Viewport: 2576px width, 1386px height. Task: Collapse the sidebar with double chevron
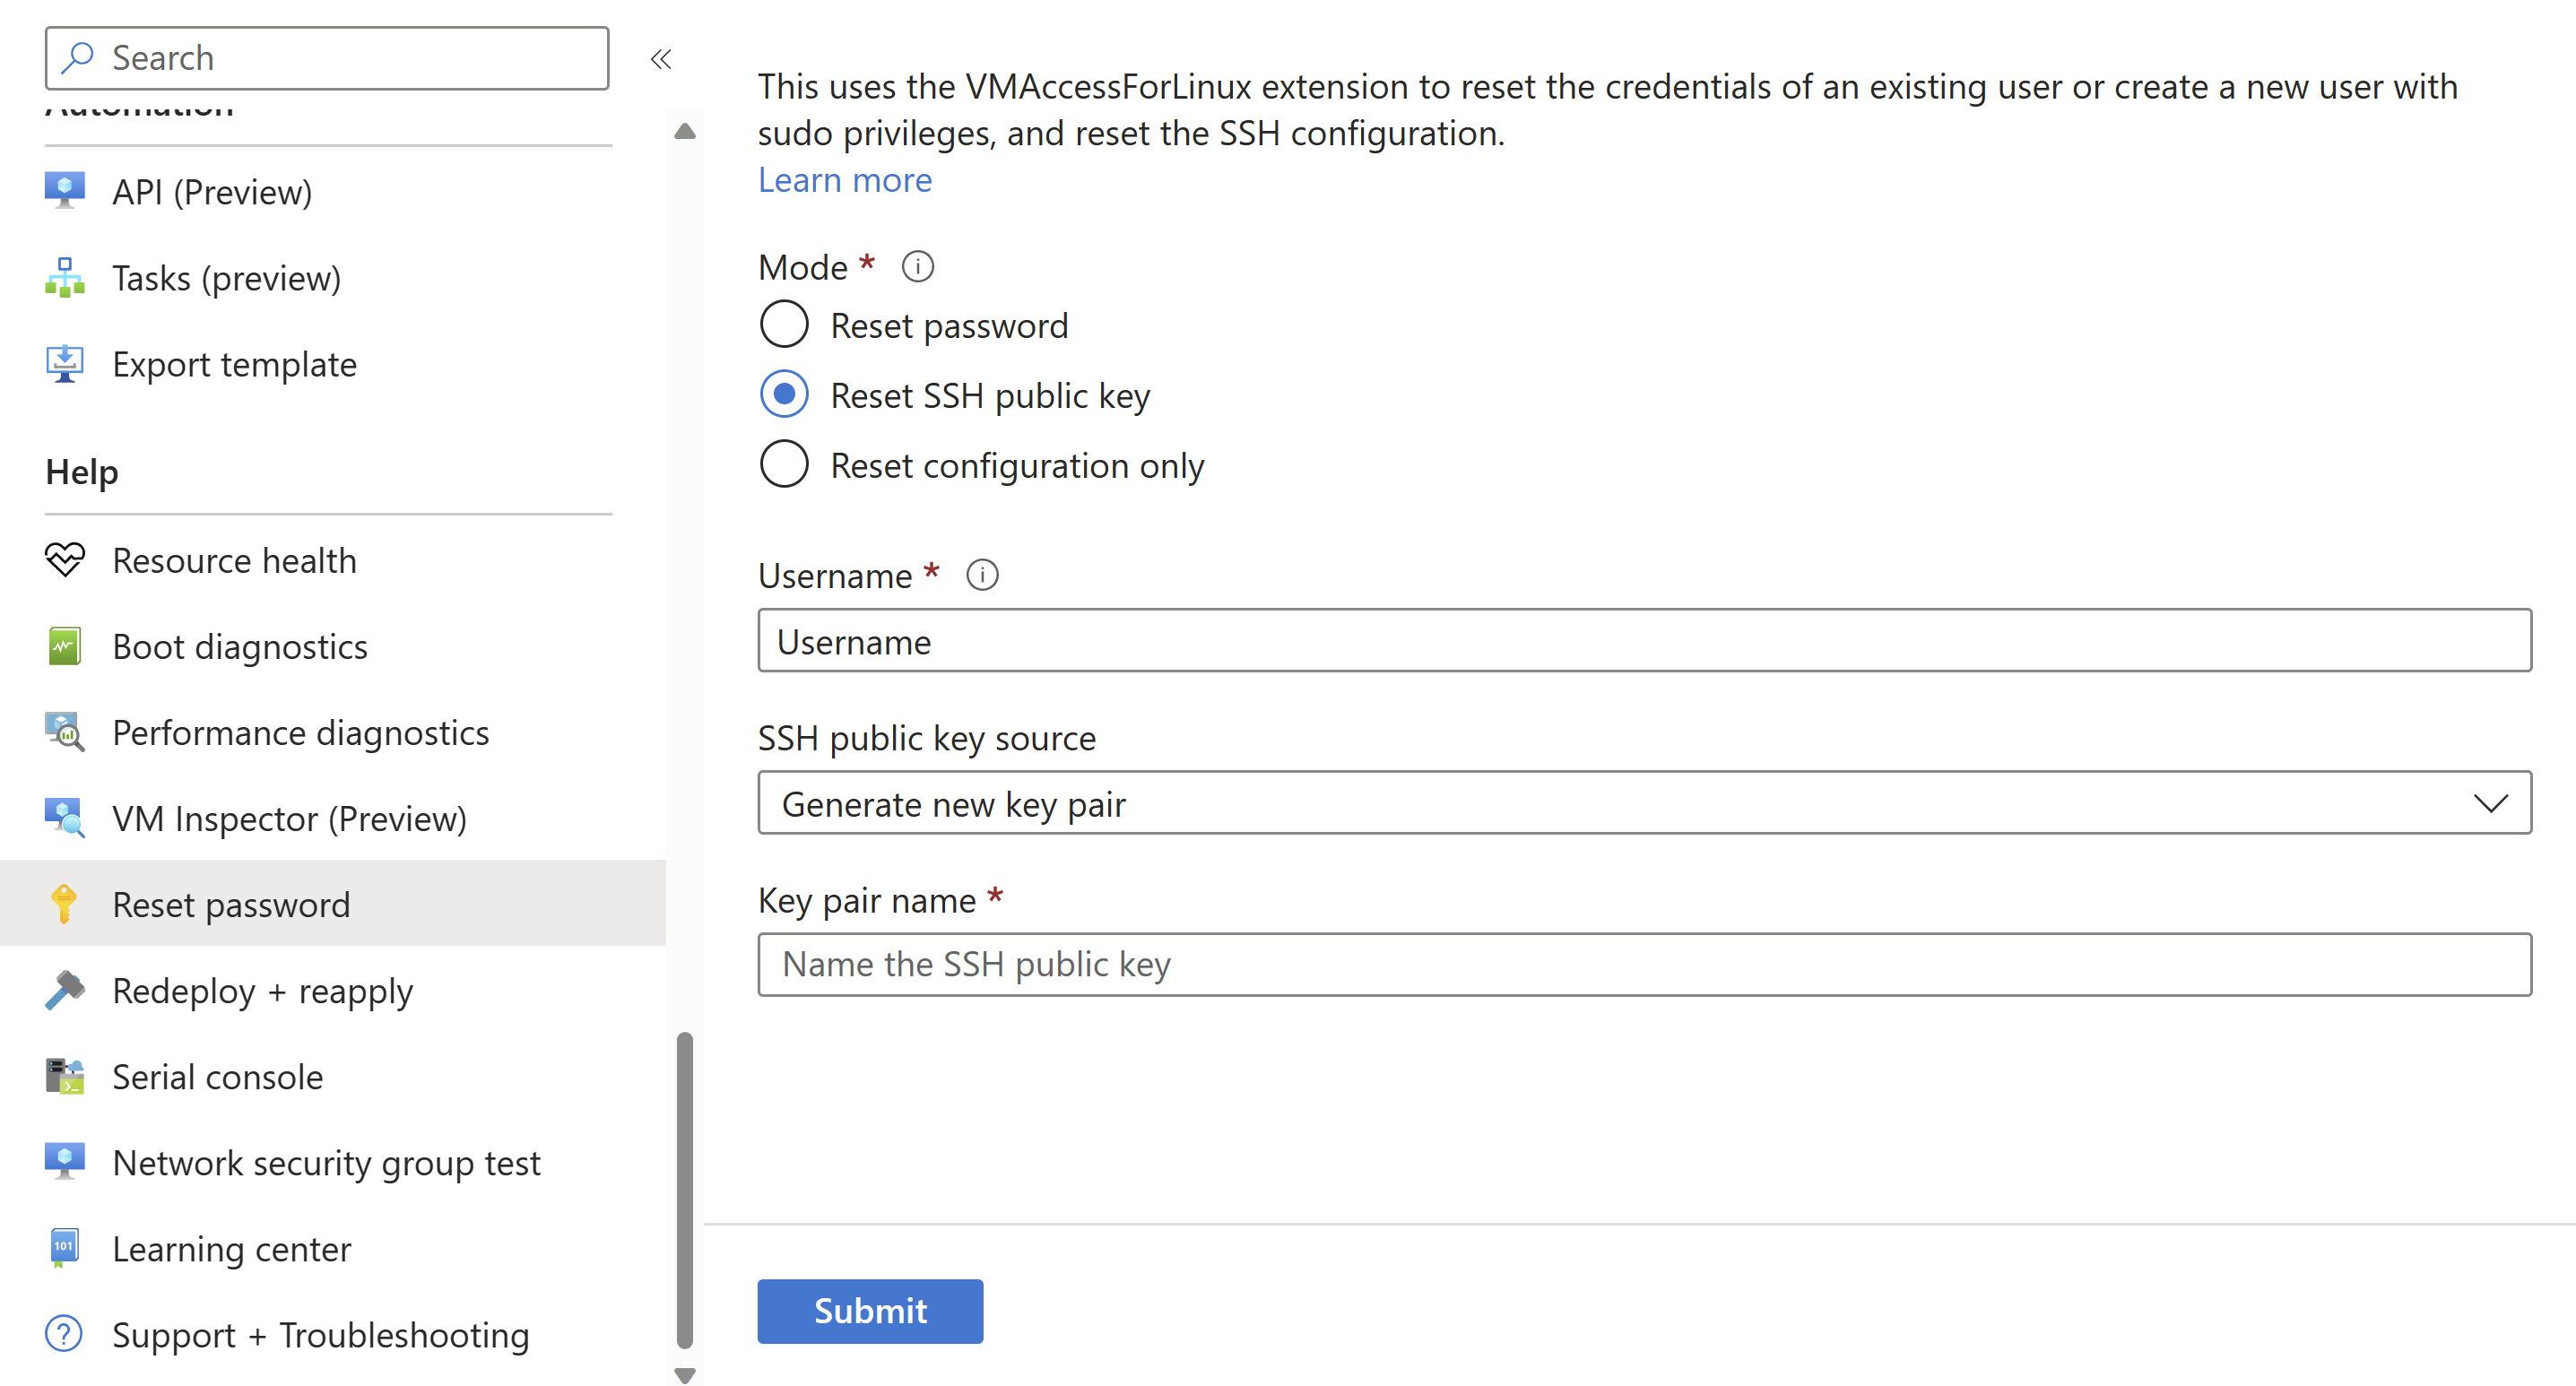pyautogui.click(x=661, y=59)
